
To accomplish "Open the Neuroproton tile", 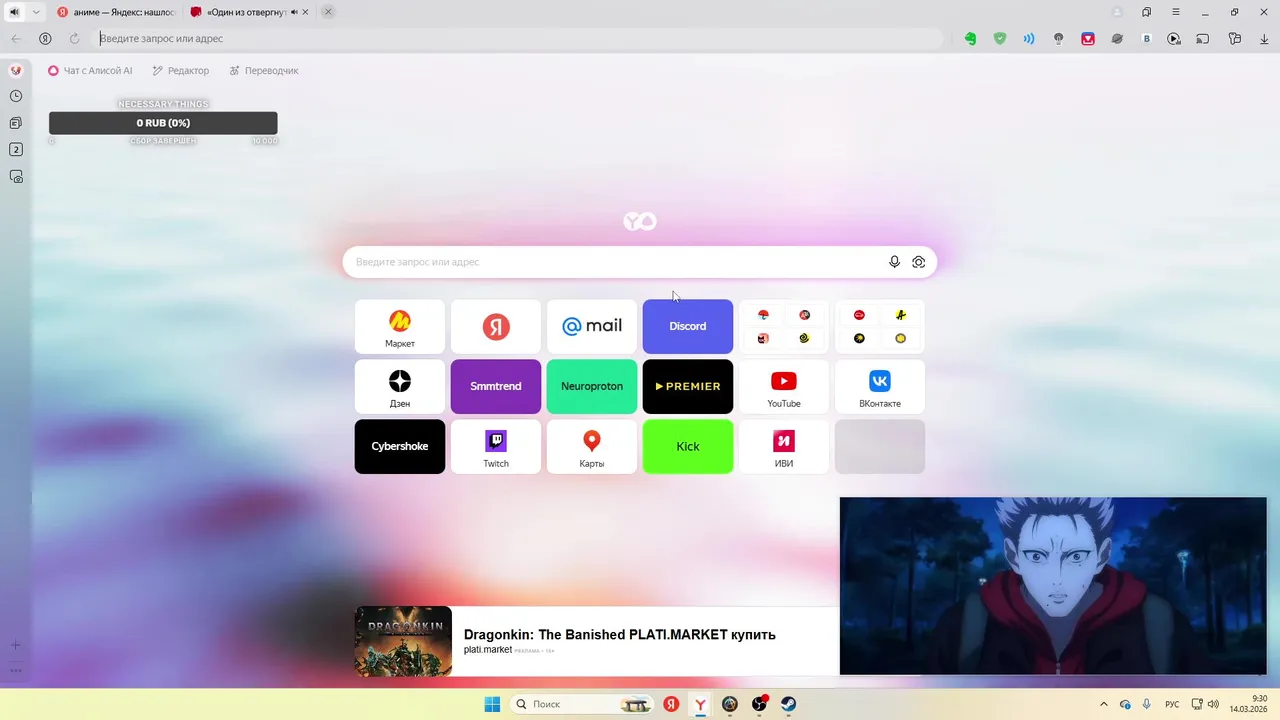I will click(x=592, y=387).
